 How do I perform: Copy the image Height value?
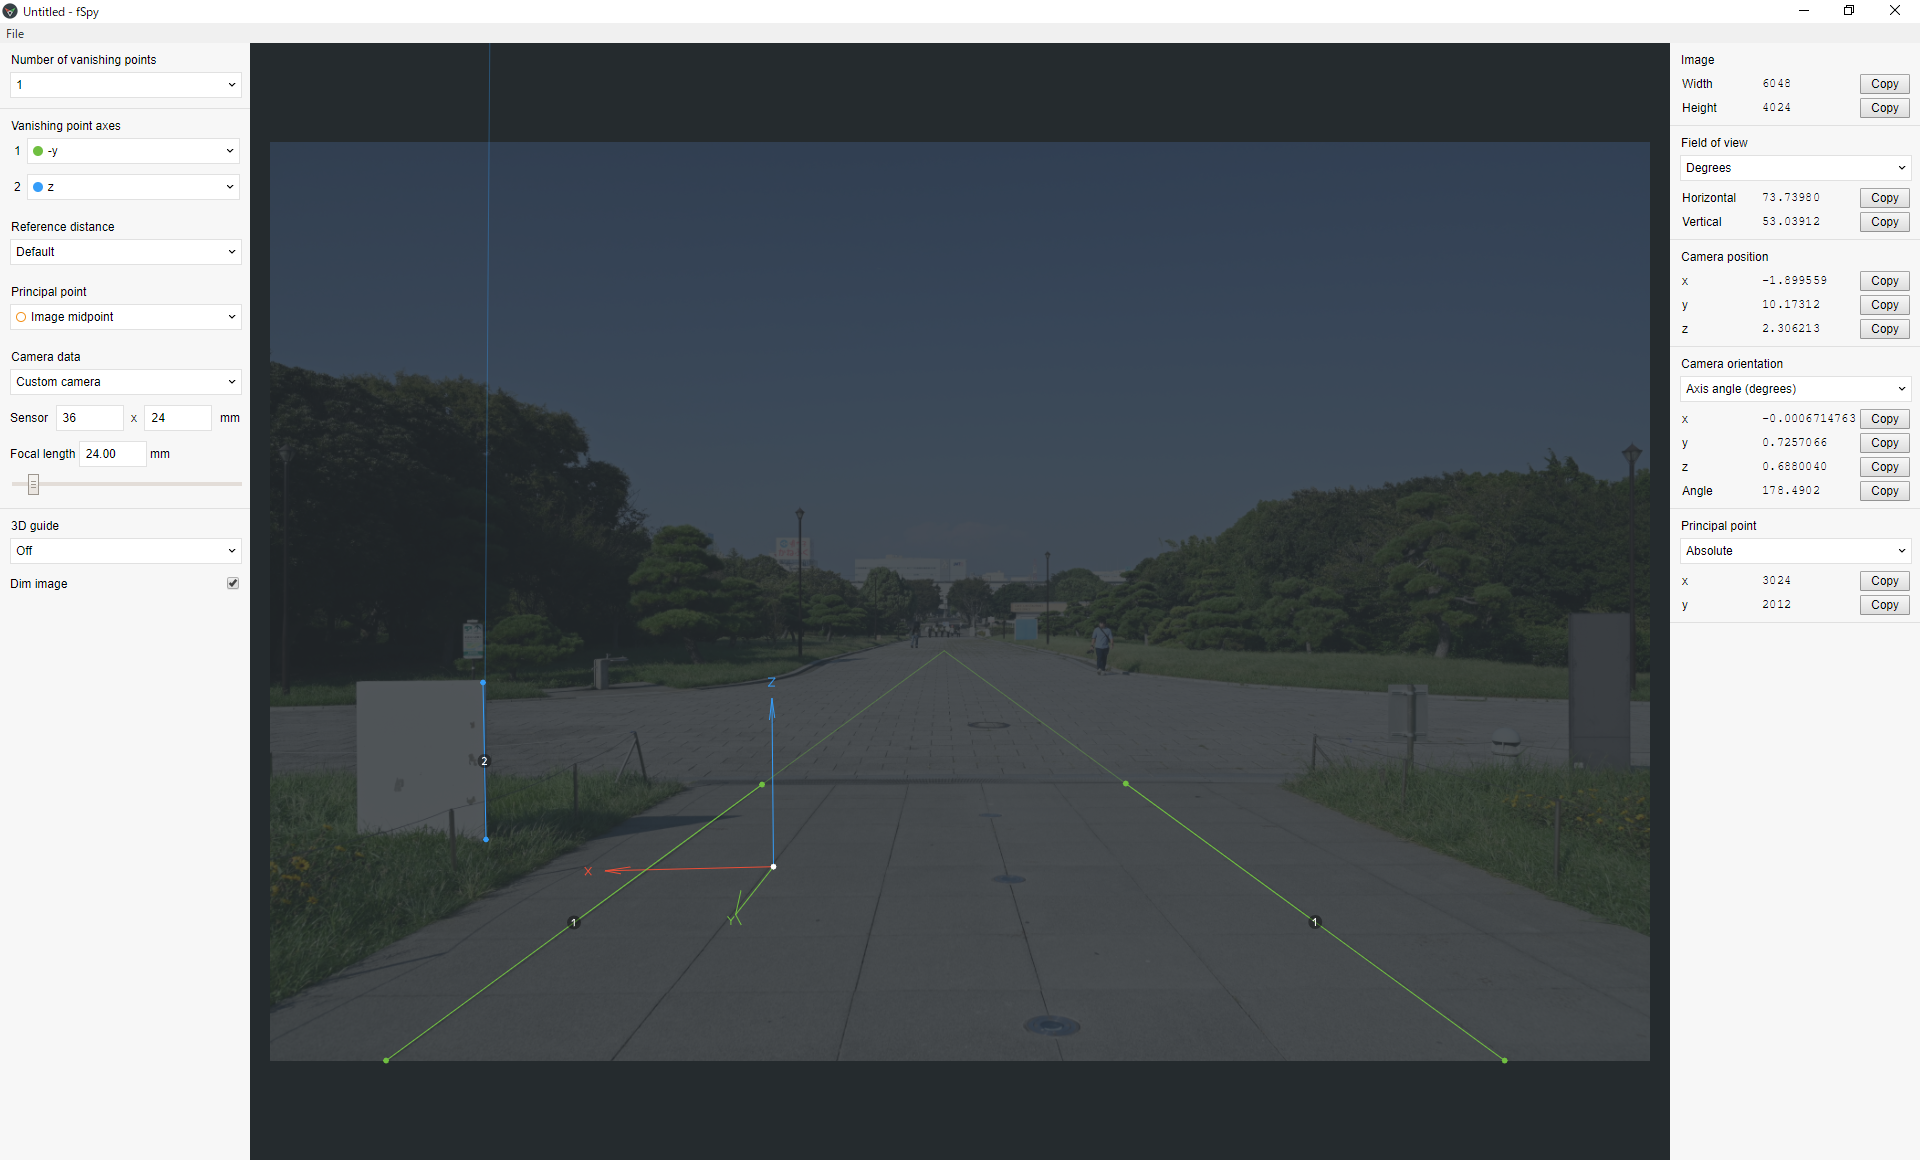(x=1884, y=108)
